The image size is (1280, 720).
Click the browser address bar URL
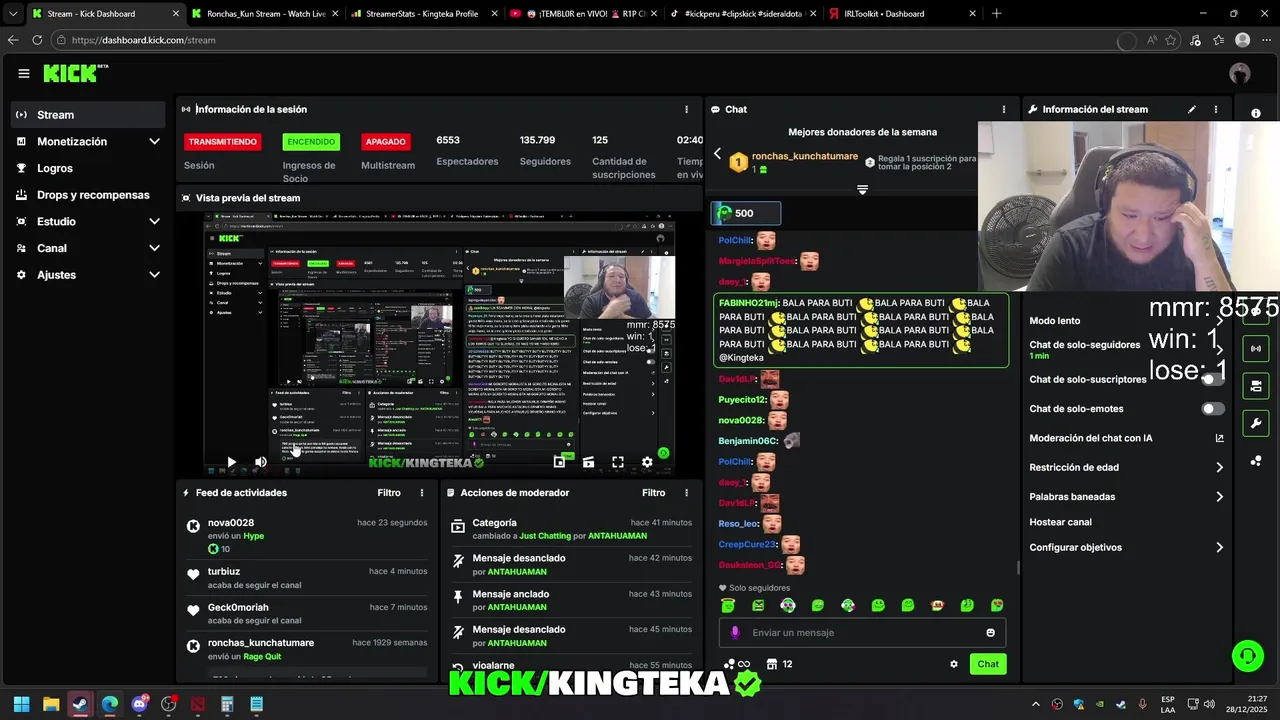(143, 40)
